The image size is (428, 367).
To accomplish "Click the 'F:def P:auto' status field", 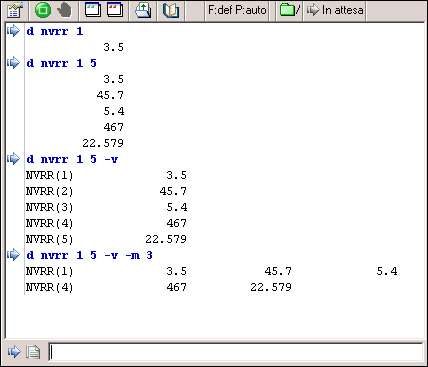I will pyautogui.click(x=237, y=10).
